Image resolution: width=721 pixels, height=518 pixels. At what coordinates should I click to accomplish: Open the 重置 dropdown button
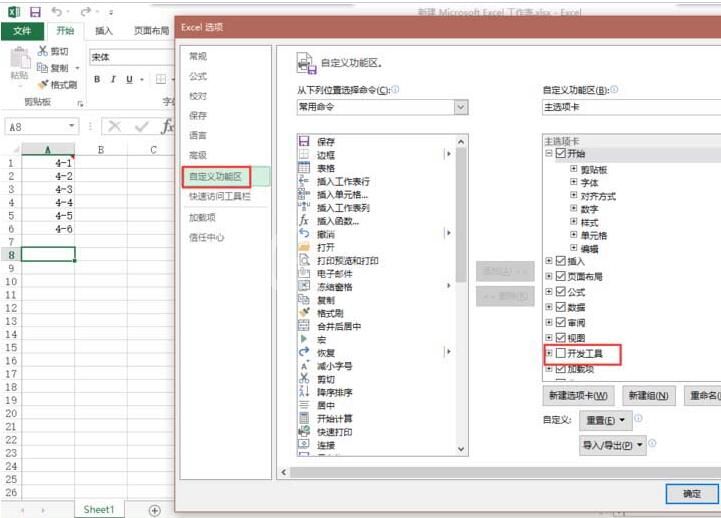tap(606, 420)
